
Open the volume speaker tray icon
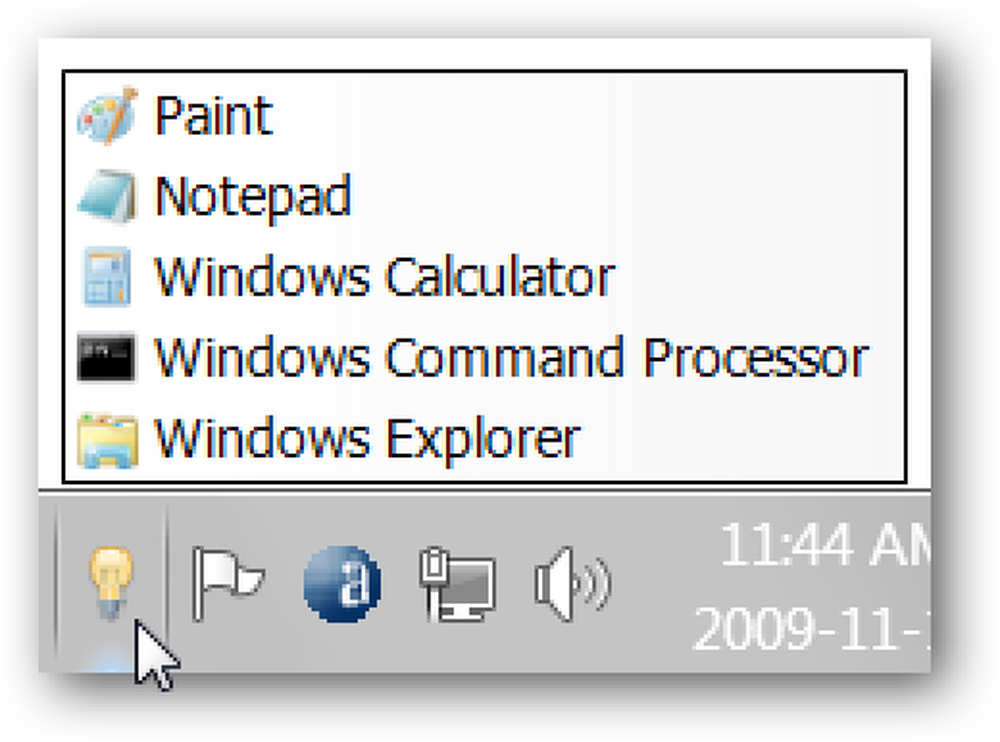[572, 584]
